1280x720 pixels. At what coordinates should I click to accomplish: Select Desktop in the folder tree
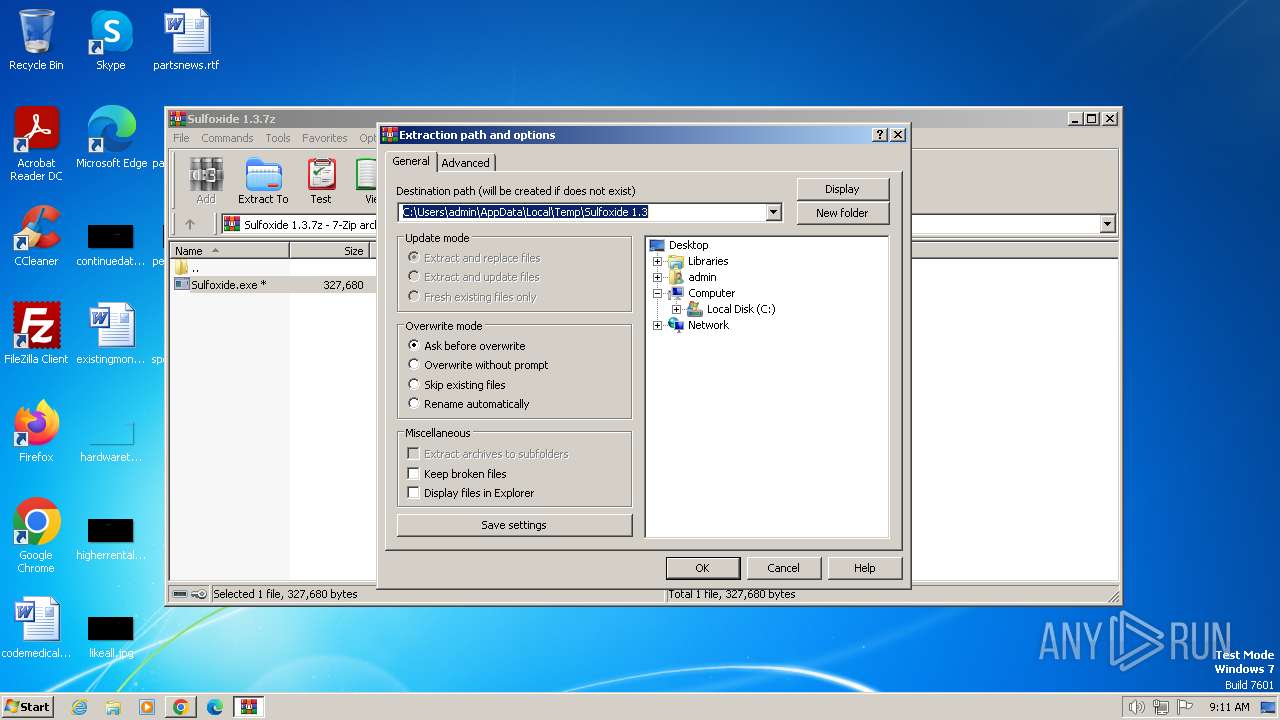[688, 245]
